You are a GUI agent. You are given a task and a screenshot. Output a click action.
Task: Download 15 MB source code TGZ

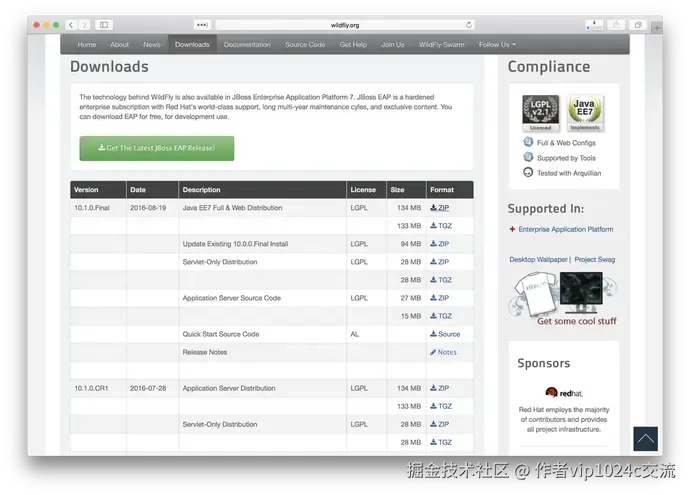tap(441, 316)
